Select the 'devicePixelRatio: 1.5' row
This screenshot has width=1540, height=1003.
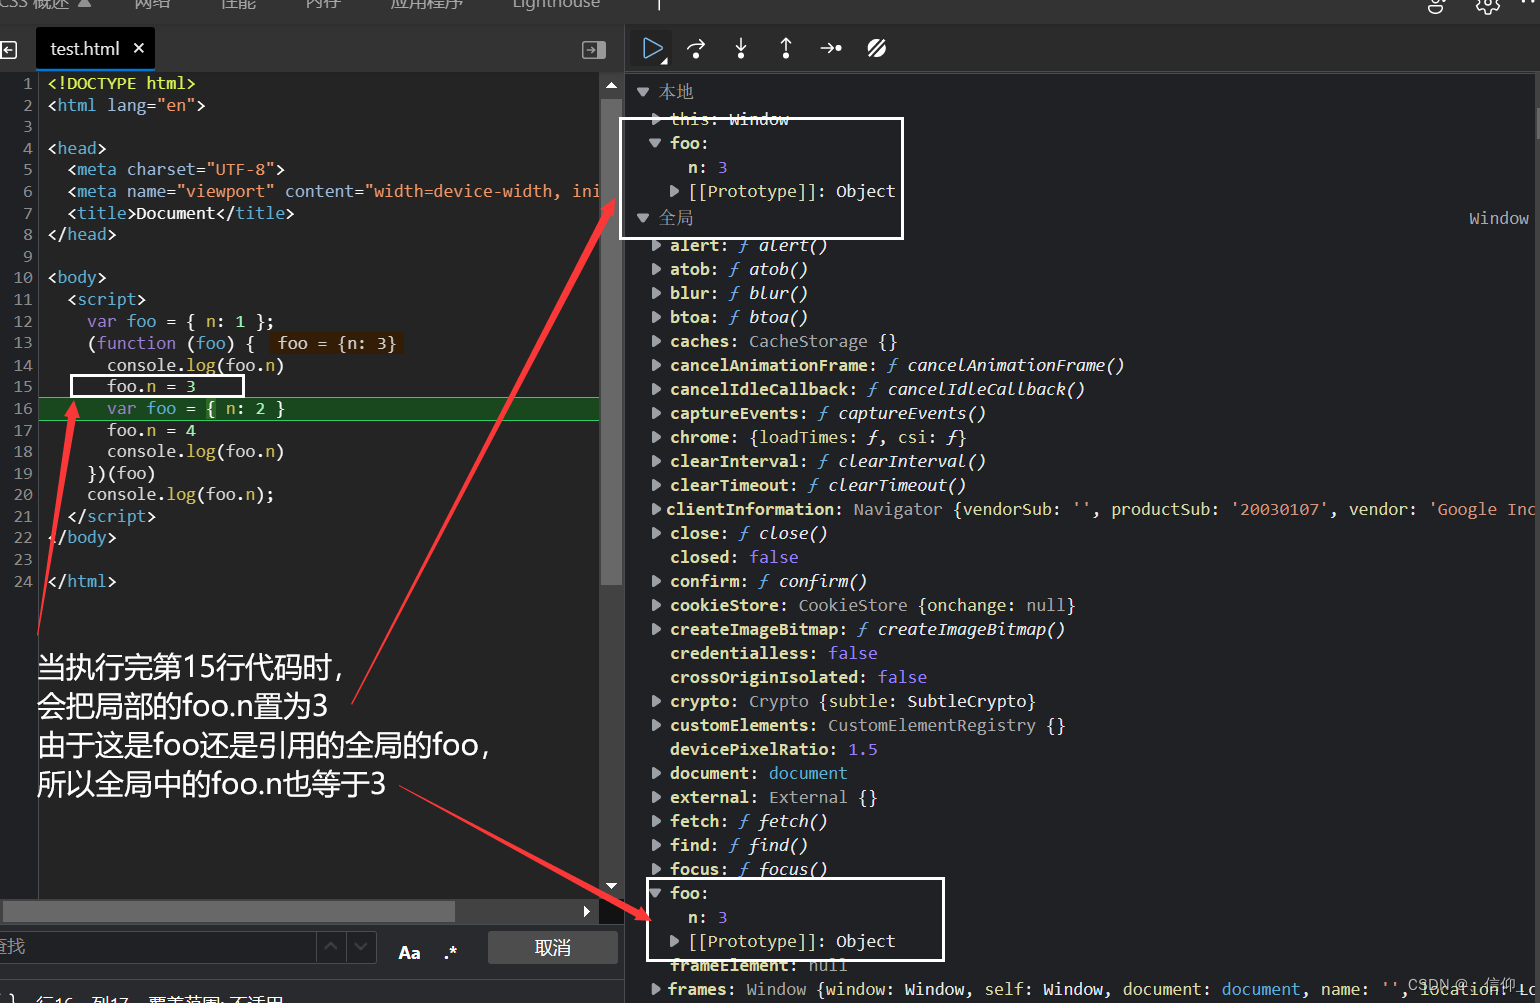pos(774,749)
